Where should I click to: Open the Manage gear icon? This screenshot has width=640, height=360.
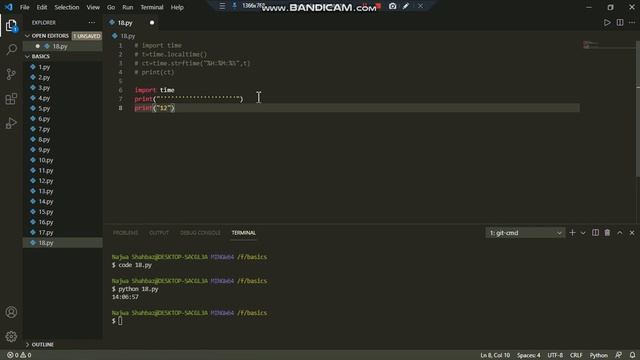click(x=11, y=336)
